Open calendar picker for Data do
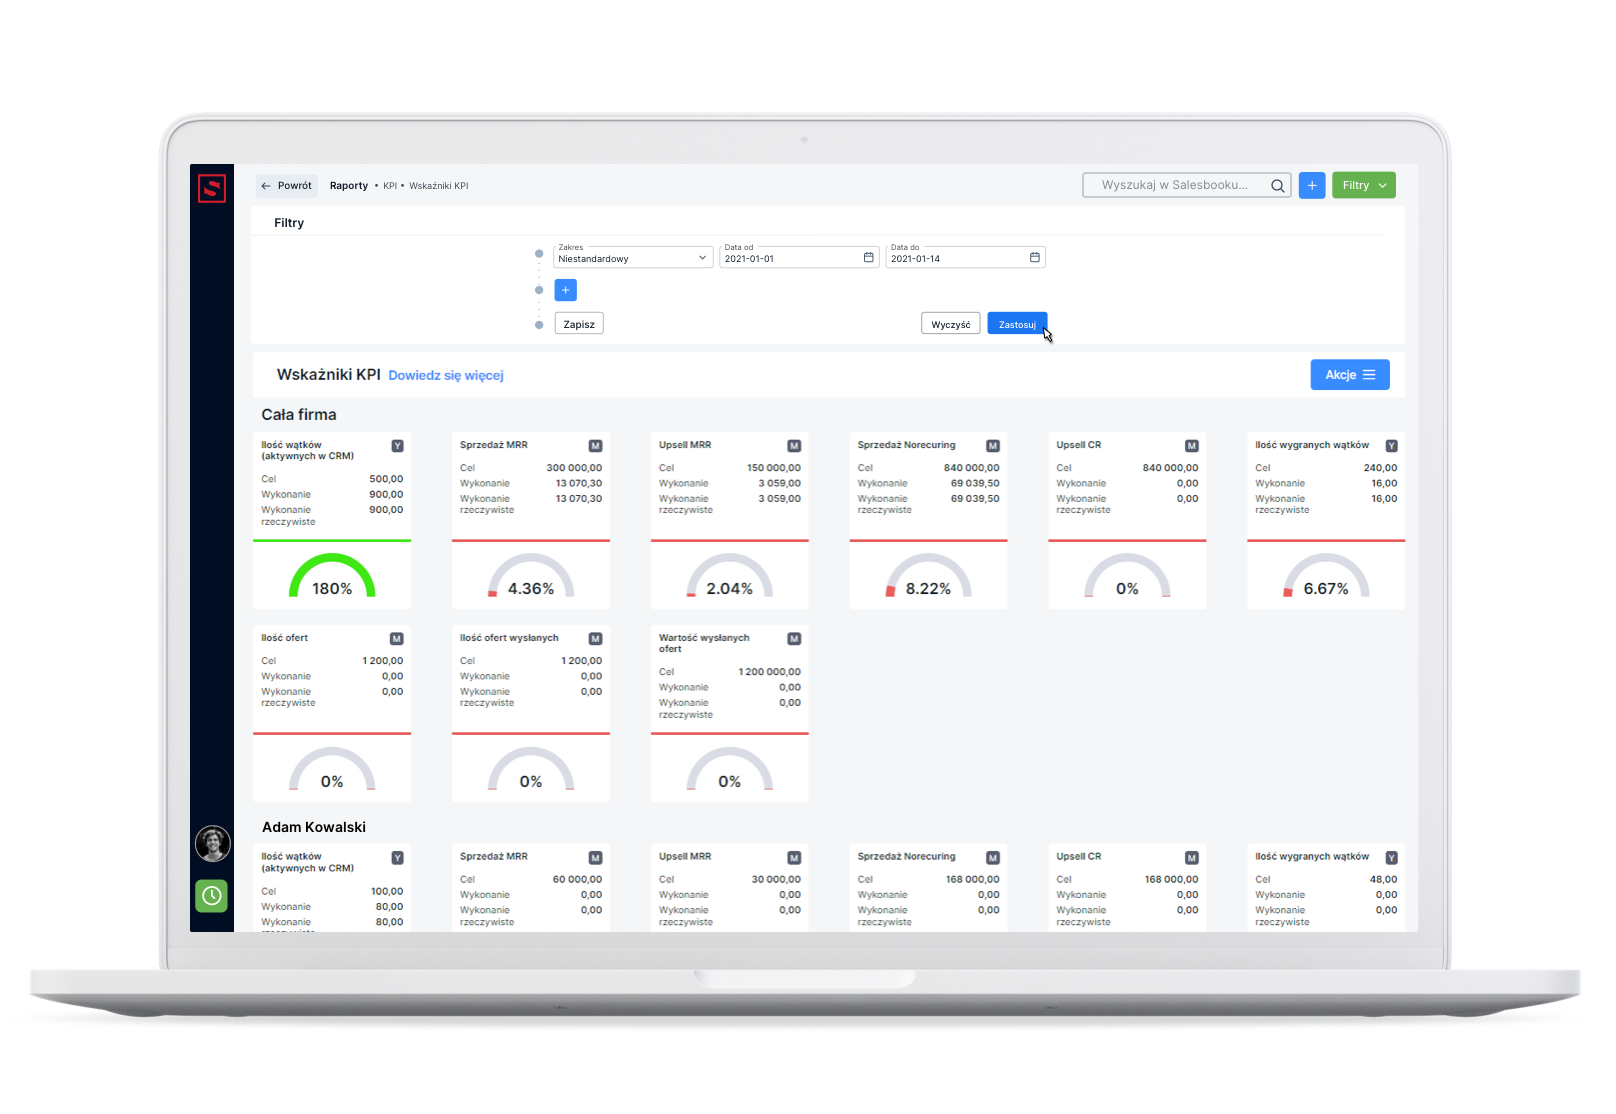 pos(1034,257)
